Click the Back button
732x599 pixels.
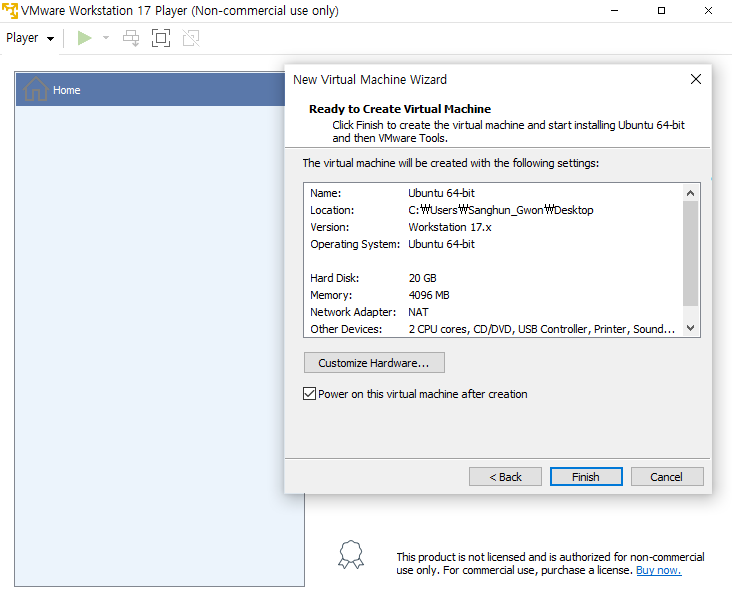click(x=505, y=477)
